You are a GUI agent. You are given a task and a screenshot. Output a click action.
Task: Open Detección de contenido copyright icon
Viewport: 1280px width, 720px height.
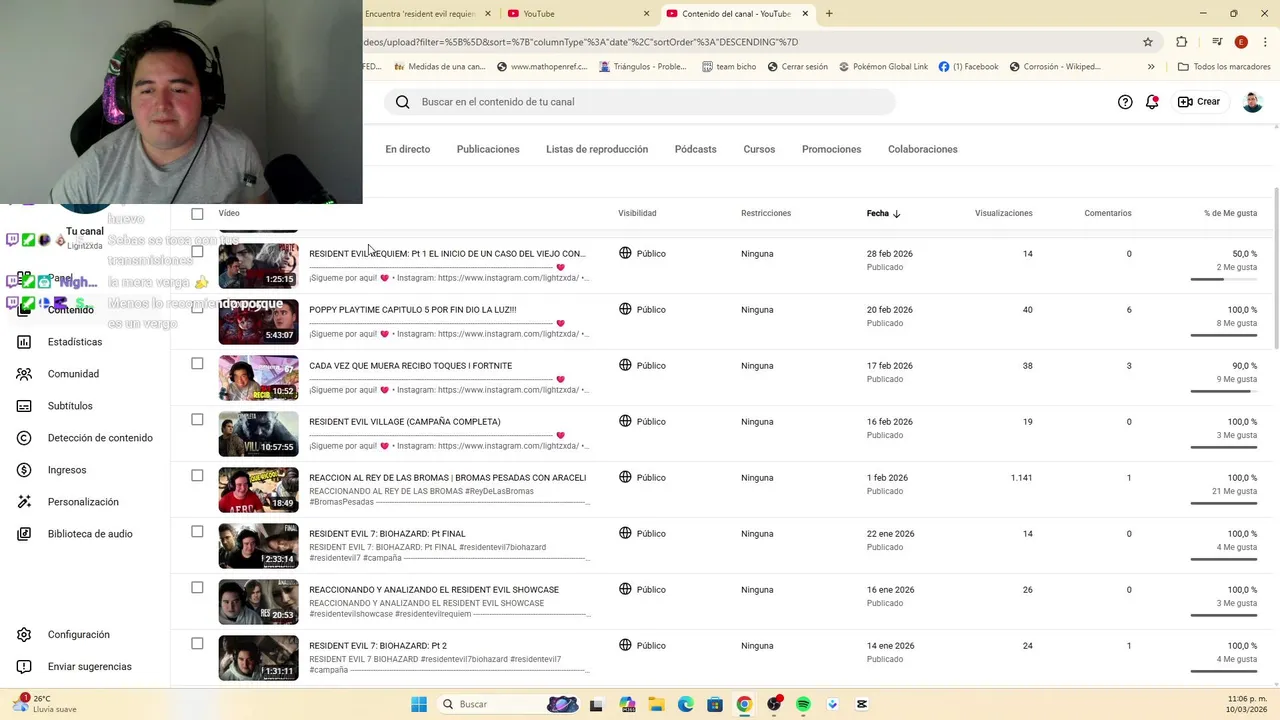click(x=24, y=438)
